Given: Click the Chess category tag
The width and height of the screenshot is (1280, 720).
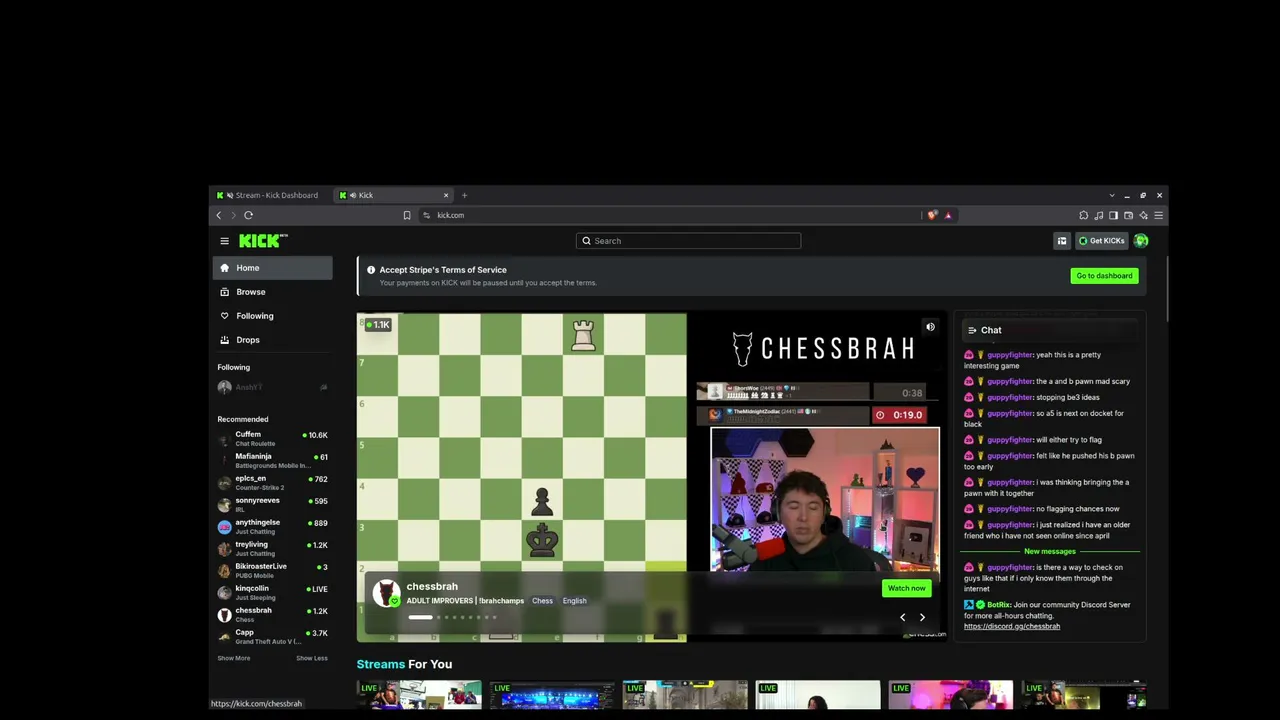Looking at the screenshot, I should (542, 601).
